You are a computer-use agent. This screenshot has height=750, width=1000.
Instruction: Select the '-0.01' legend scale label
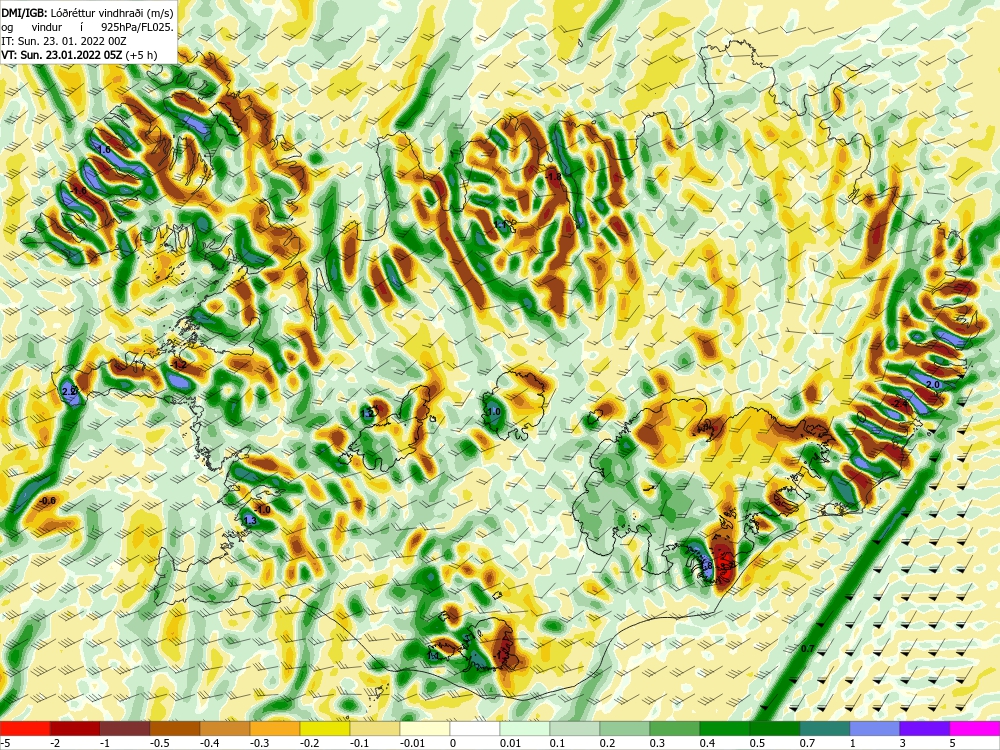(411, 742)
